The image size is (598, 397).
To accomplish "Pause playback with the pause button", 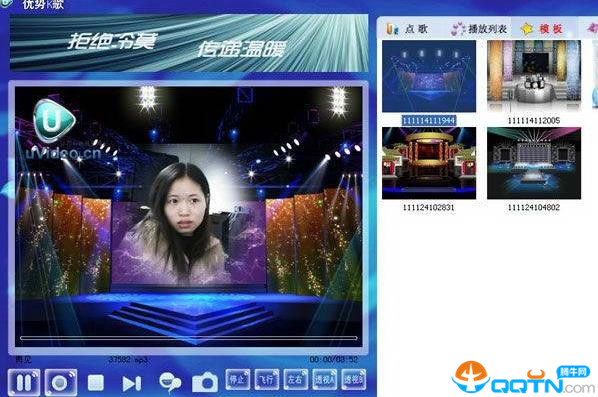I will [x=24, y=382].
